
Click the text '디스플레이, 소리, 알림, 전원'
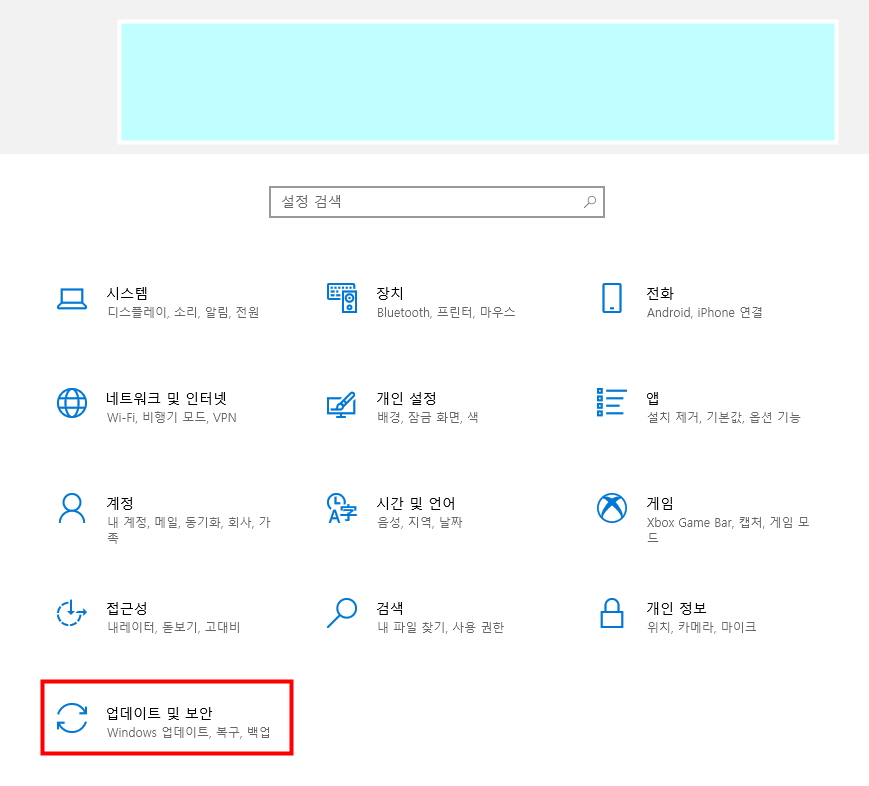183,312
